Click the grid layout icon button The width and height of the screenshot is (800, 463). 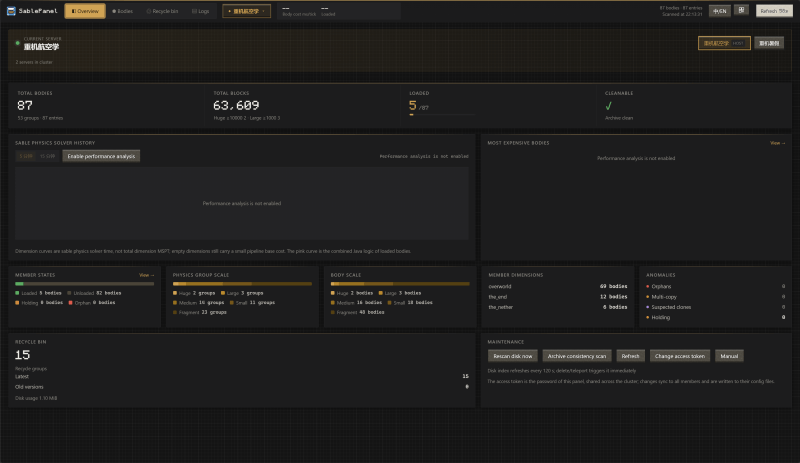click(741, 10)
